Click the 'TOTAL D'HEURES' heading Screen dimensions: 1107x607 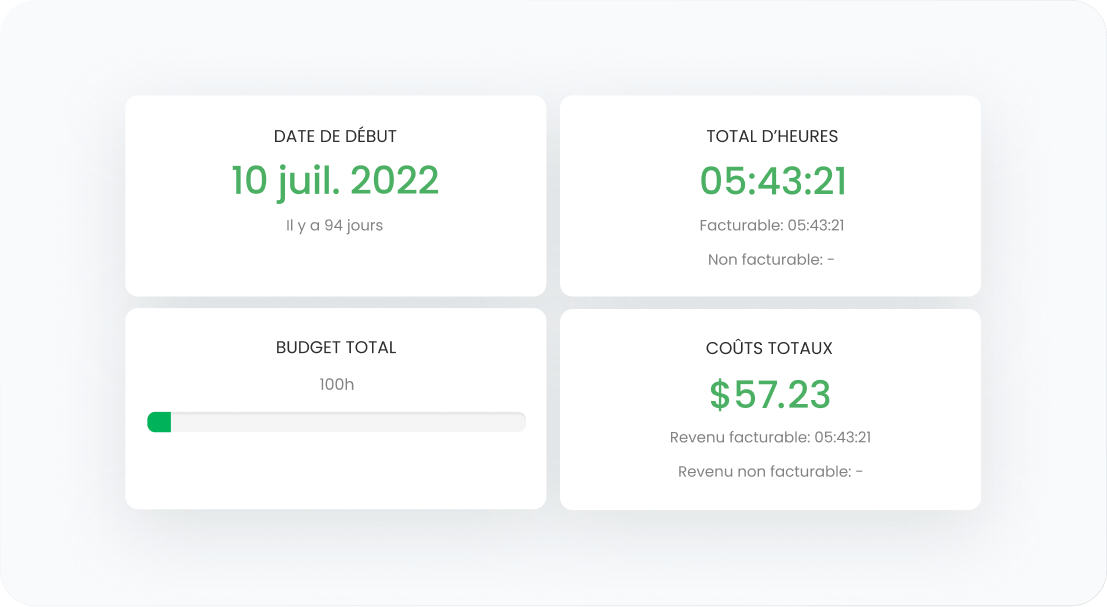pos(772,136)
